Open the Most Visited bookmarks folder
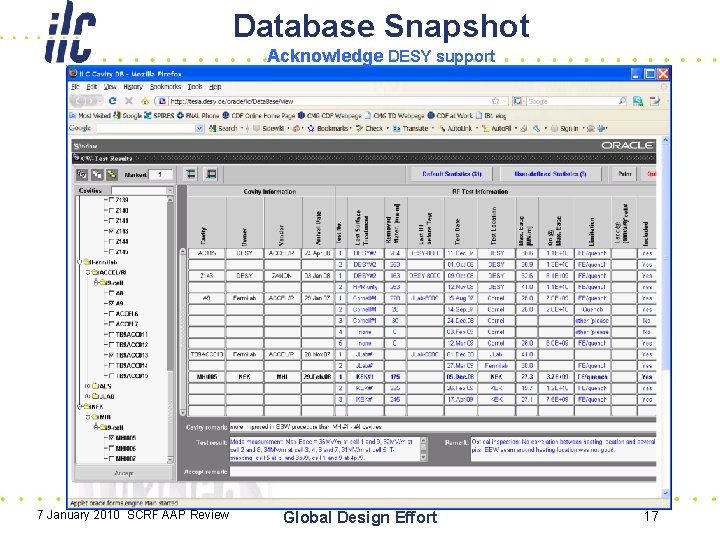Viewport: 720px width, 540px height. [x=90, y=115]
